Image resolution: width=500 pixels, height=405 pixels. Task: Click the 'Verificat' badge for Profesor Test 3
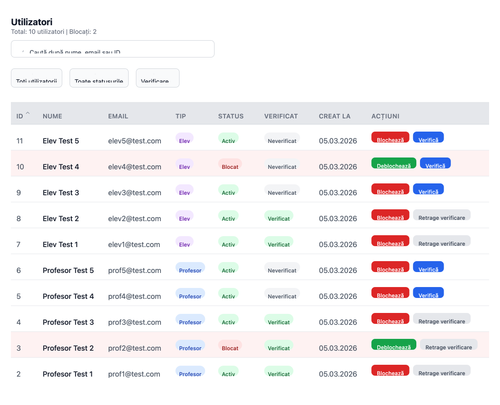pyautogui.click(x=279, y=320)
